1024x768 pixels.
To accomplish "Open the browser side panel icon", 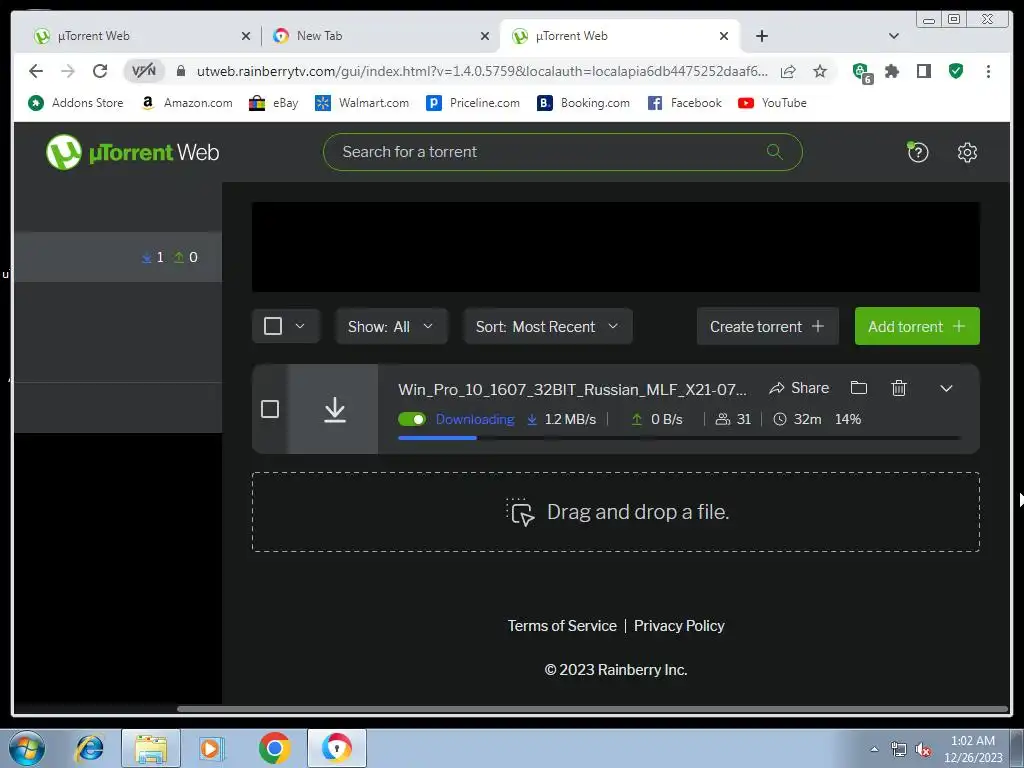I will coord(923,71).
